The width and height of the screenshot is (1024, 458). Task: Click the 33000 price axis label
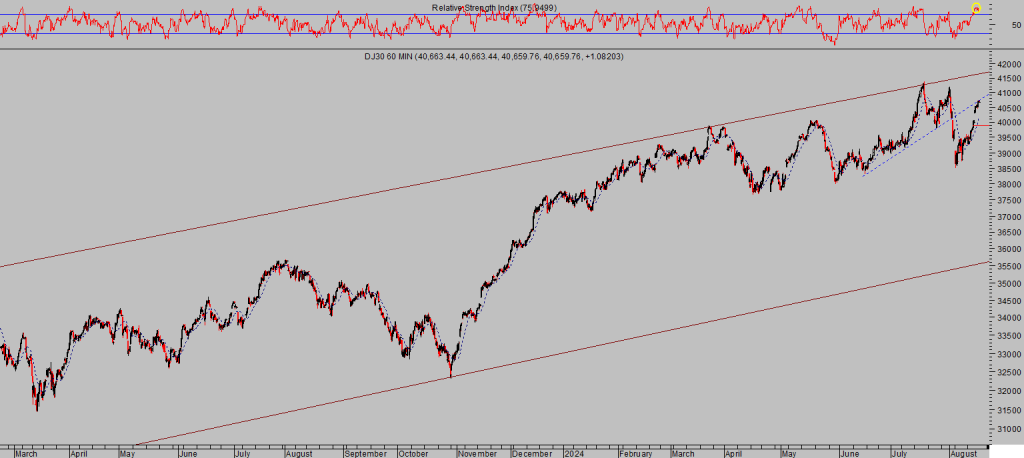pyautogui.click(x=1008, y=354)
